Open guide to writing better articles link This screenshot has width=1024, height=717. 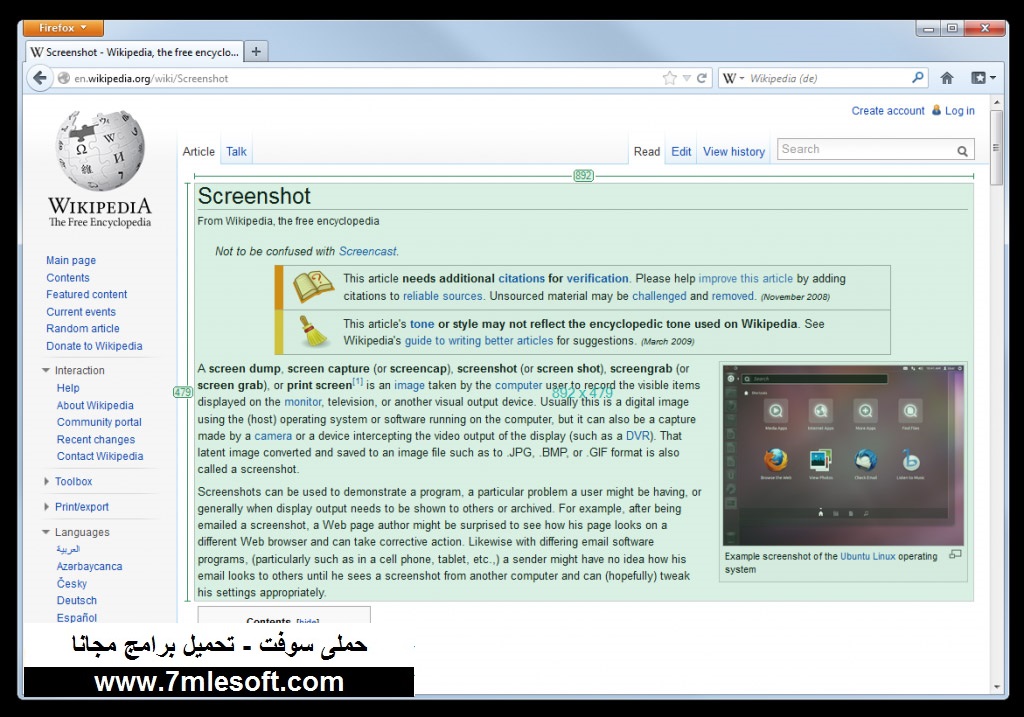pyautogui.click(x=479, y=341)
